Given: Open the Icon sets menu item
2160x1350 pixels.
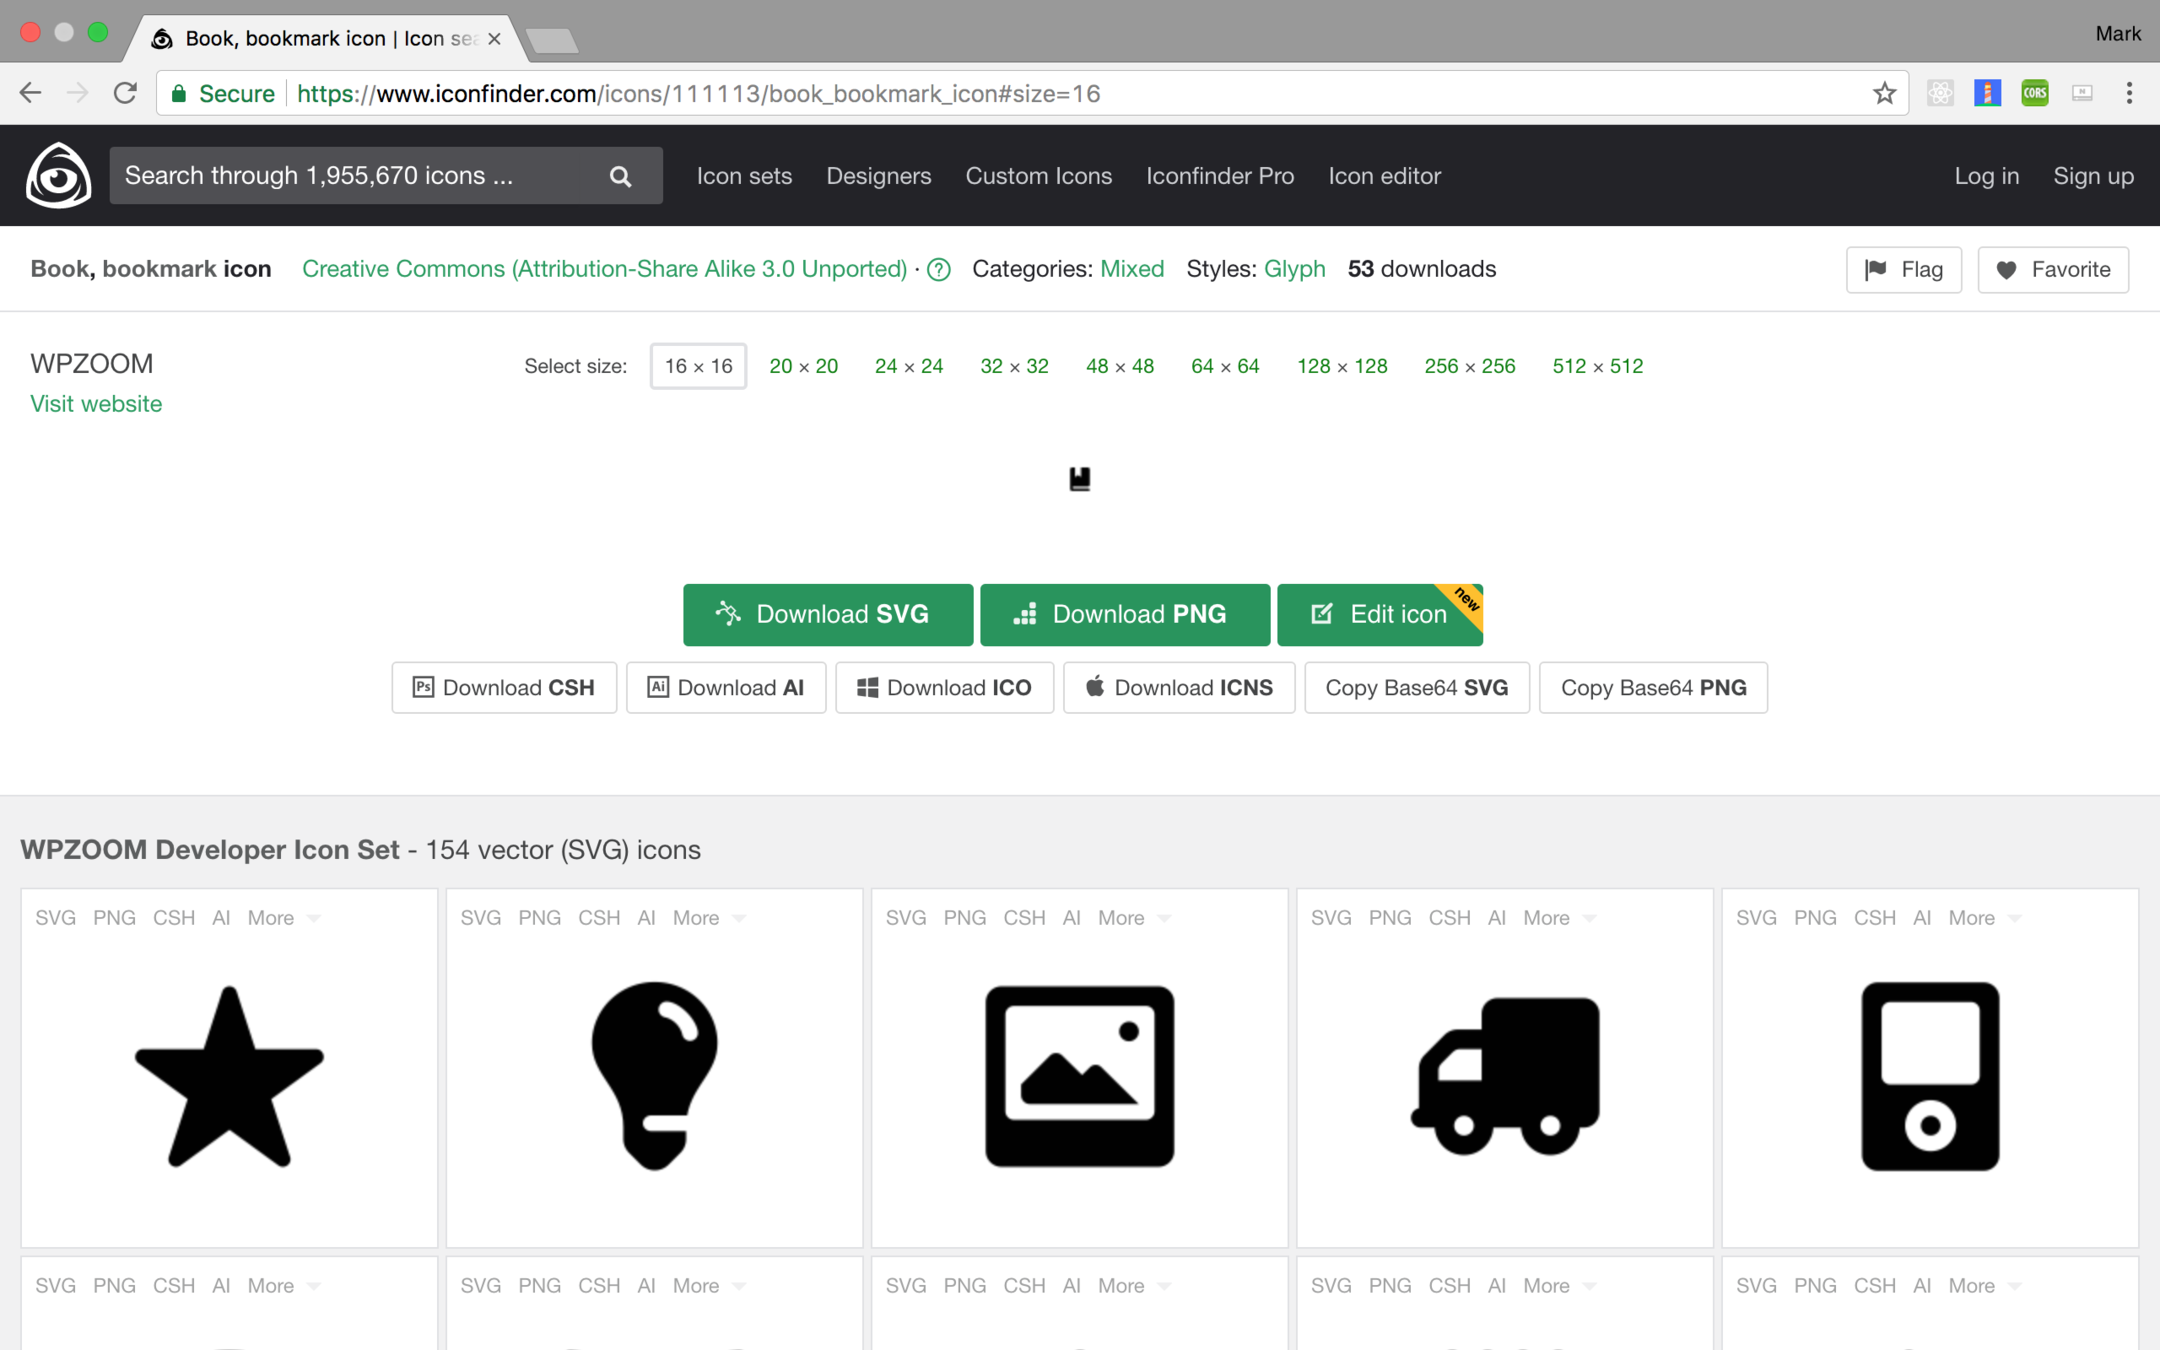Looking at the screenshot, I should click(x=744, y=176).
